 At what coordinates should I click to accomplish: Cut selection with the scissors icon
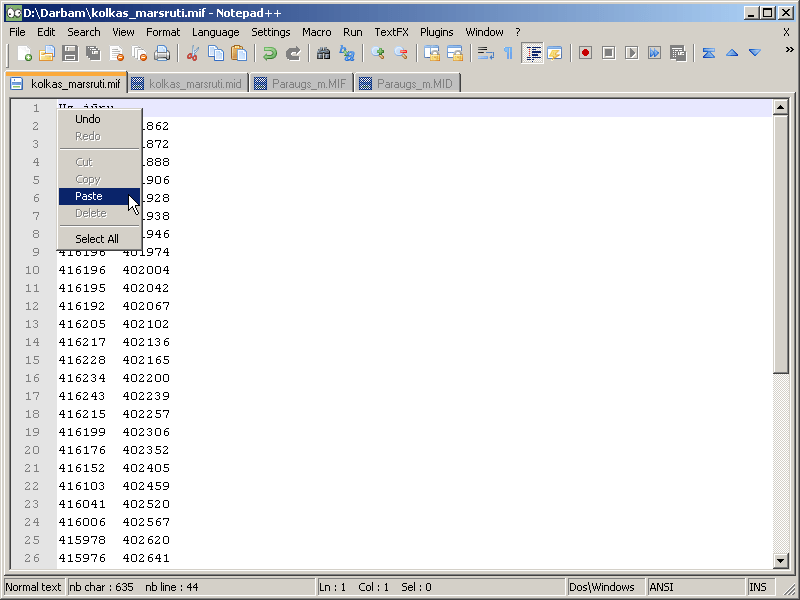tap(193, 53)
